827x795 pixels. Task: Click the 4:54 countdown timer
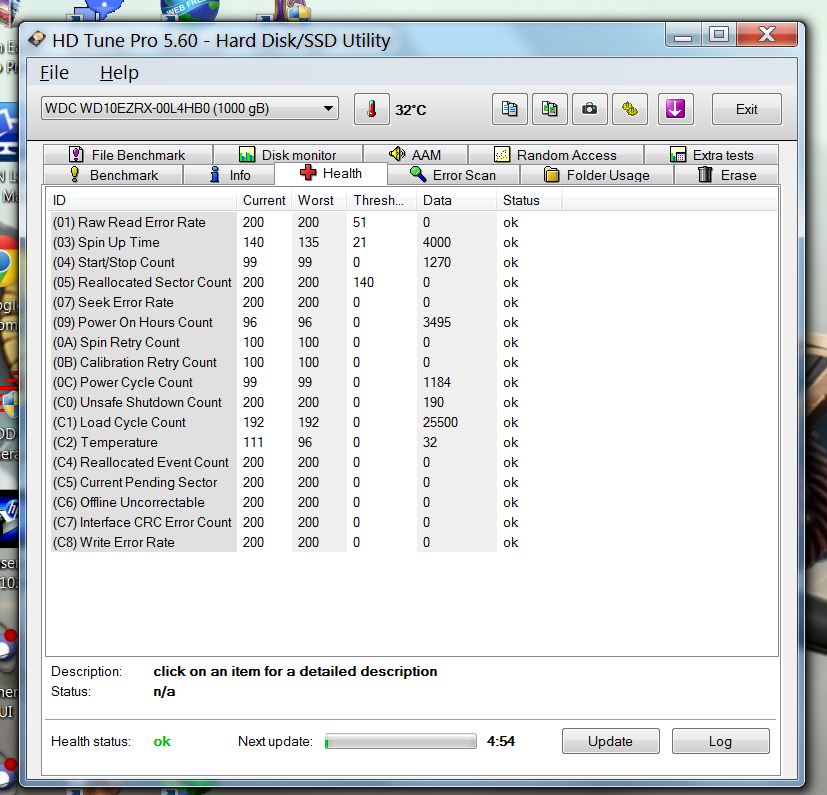click(x=501, y=741)
